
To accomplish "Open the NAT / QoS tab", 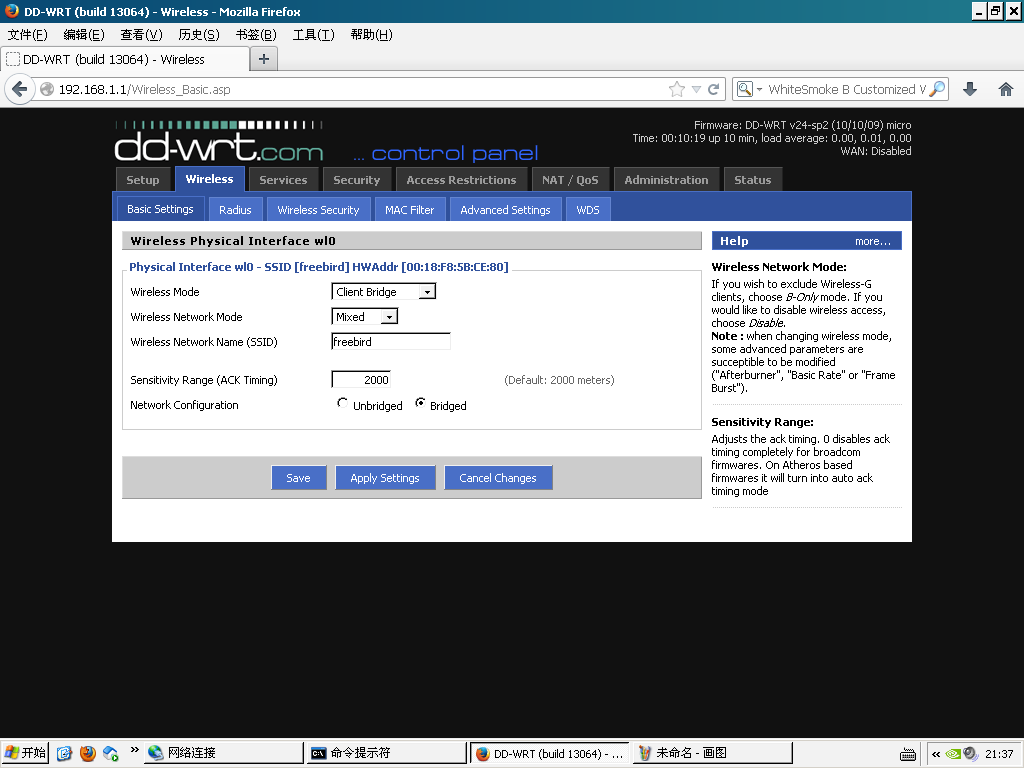I will 570,180.
